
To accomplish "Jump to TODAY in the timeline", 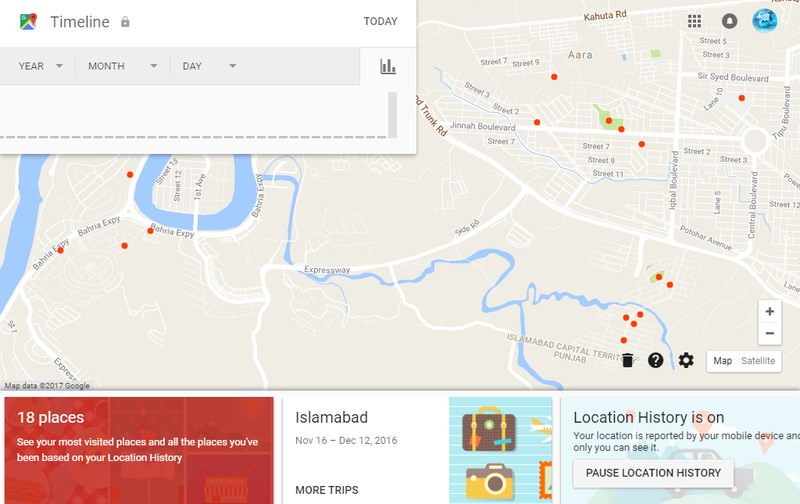I will click(x=380, y=21).
